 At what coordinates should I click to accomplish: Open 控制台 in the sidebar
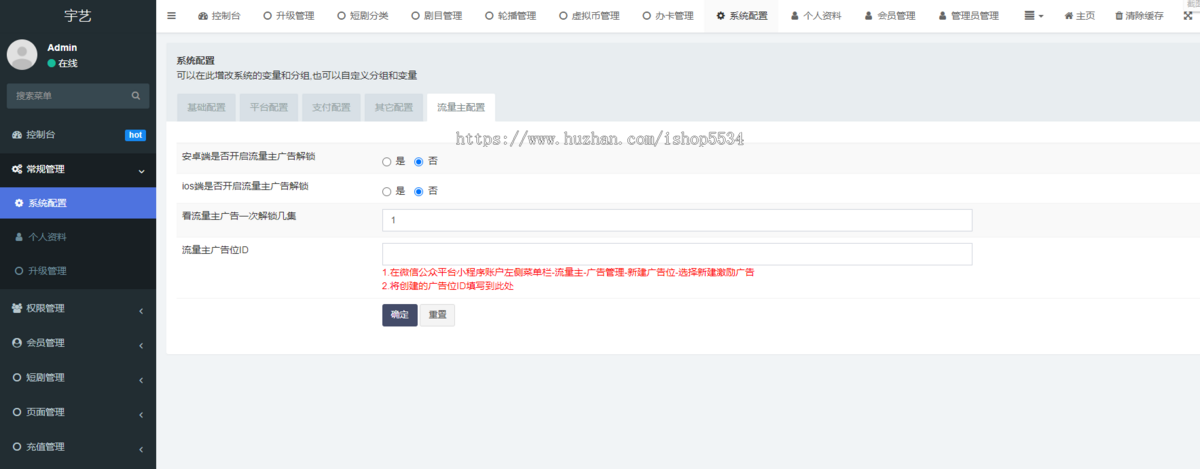[78, 135]
